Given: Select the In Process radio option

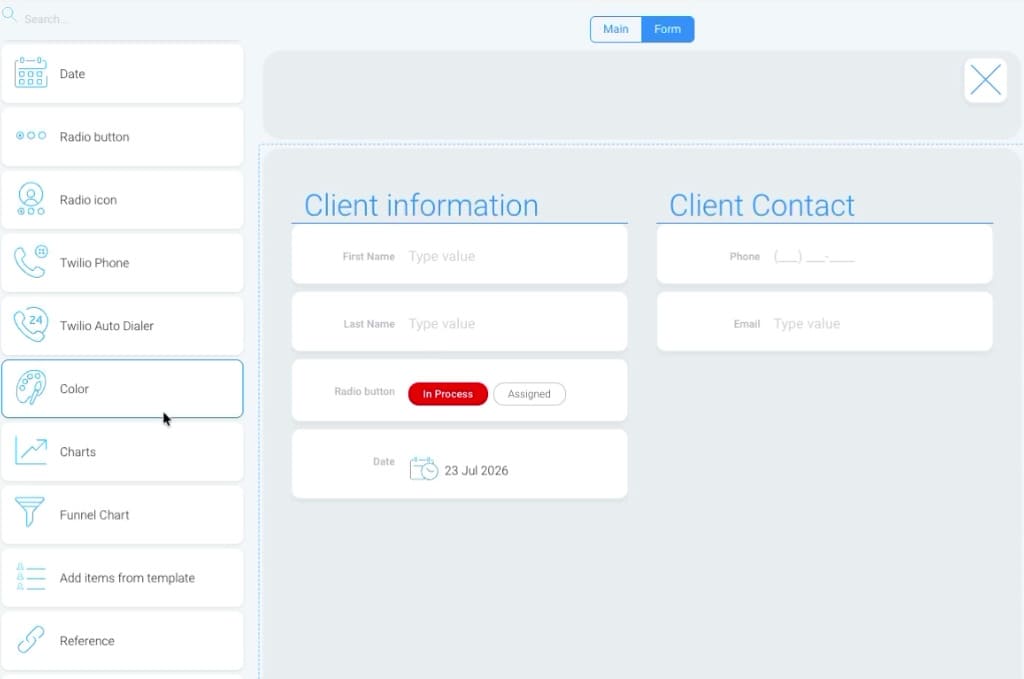Looking at the screenshot, I should coord(448,394).
